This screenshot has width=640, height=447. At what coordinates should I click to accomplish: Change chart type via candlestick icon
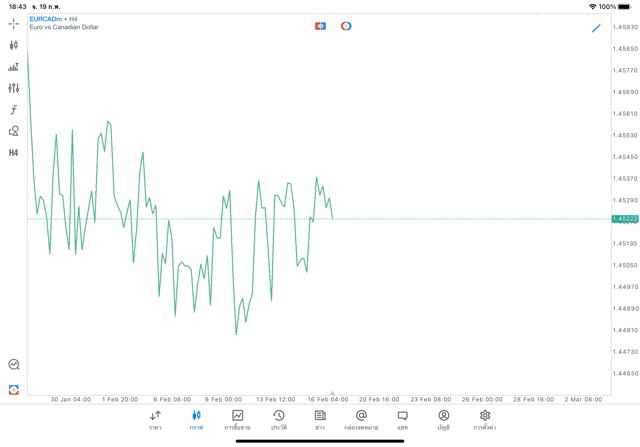[x=13, y=45]
